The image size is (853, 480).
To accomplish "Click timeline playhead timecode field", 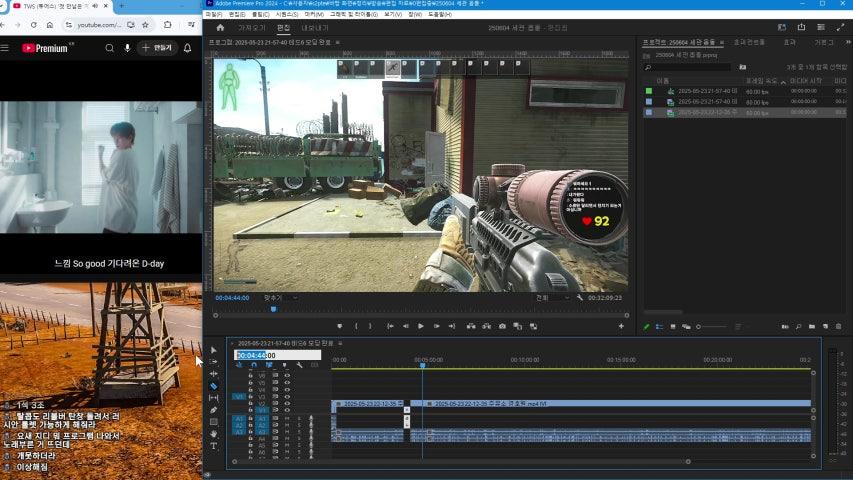I will tap(277, 355).
